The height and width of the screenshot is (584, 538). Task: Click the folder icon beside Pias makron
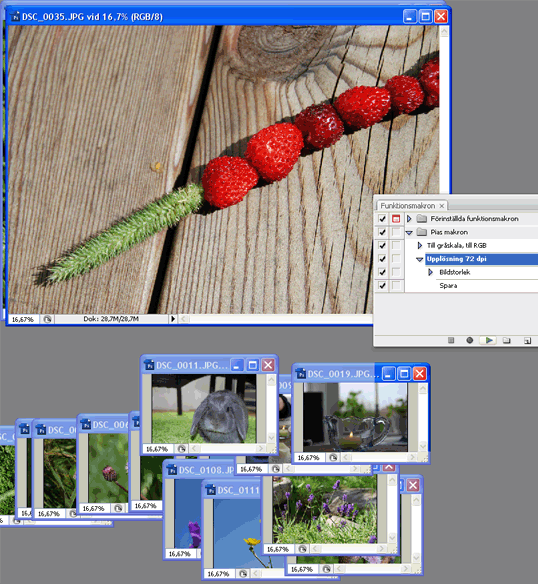pos(421,232)
